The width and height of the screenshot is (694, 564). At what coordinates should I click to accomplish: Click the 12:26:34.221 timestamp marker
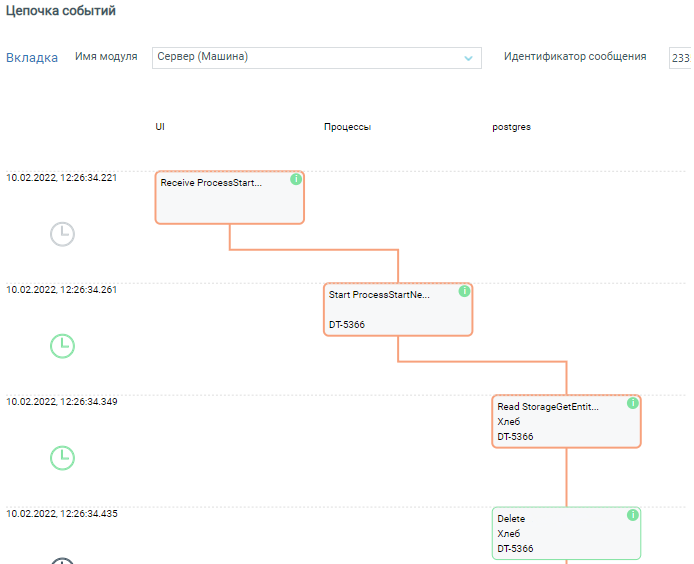62,178
